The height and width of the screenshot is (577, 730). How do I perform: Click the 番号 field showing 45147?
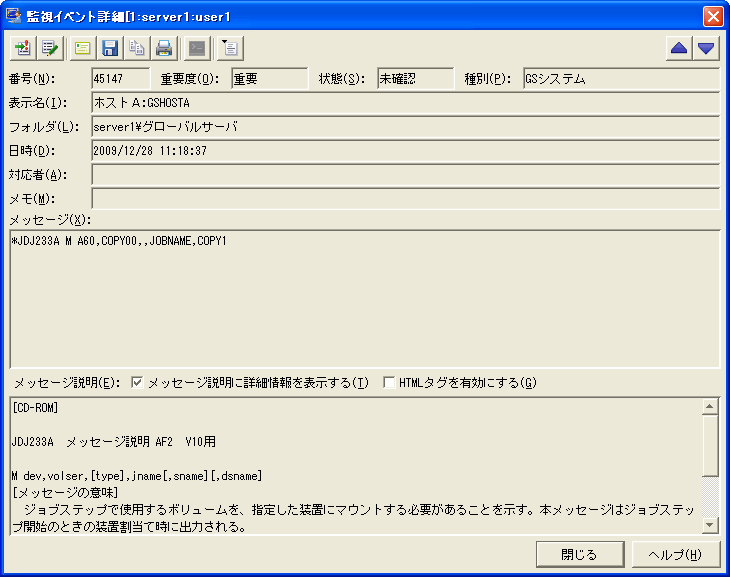coord(121,78)
